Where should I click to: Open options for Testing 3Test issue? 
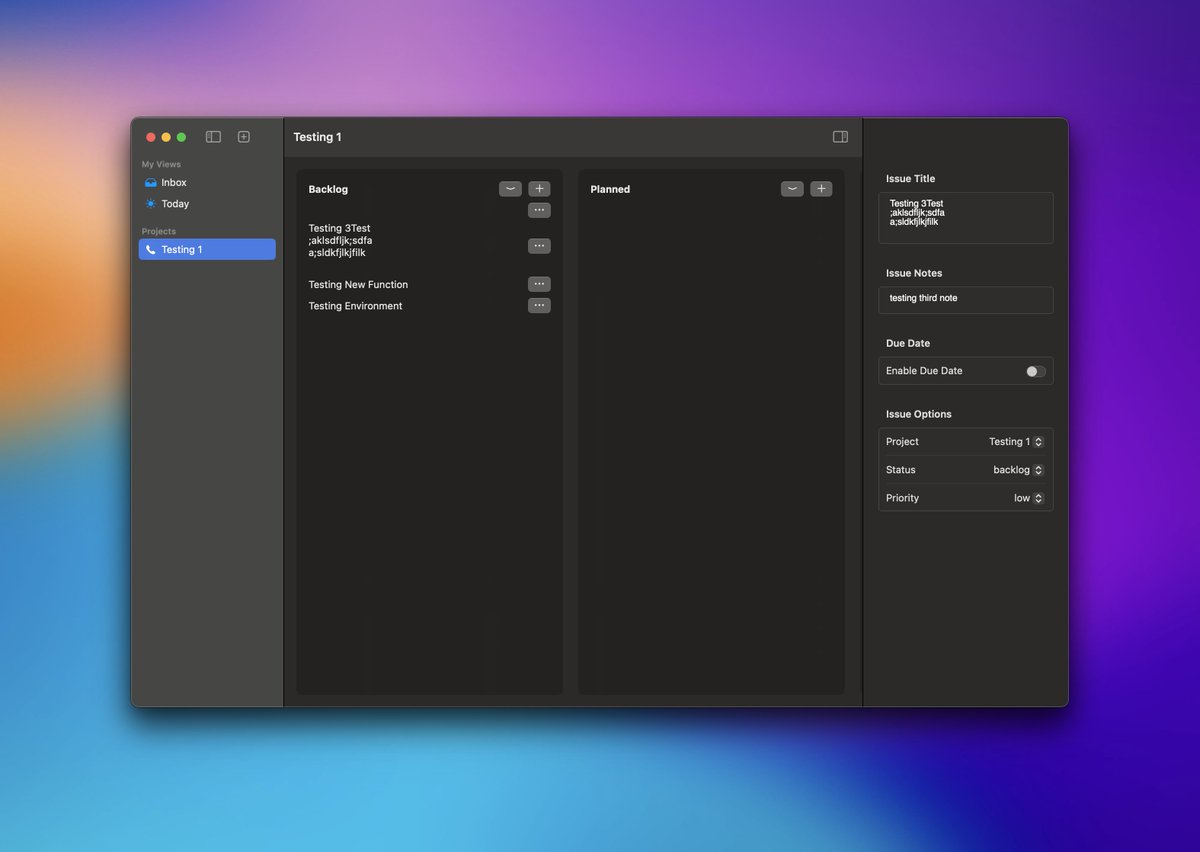point(539,246)
